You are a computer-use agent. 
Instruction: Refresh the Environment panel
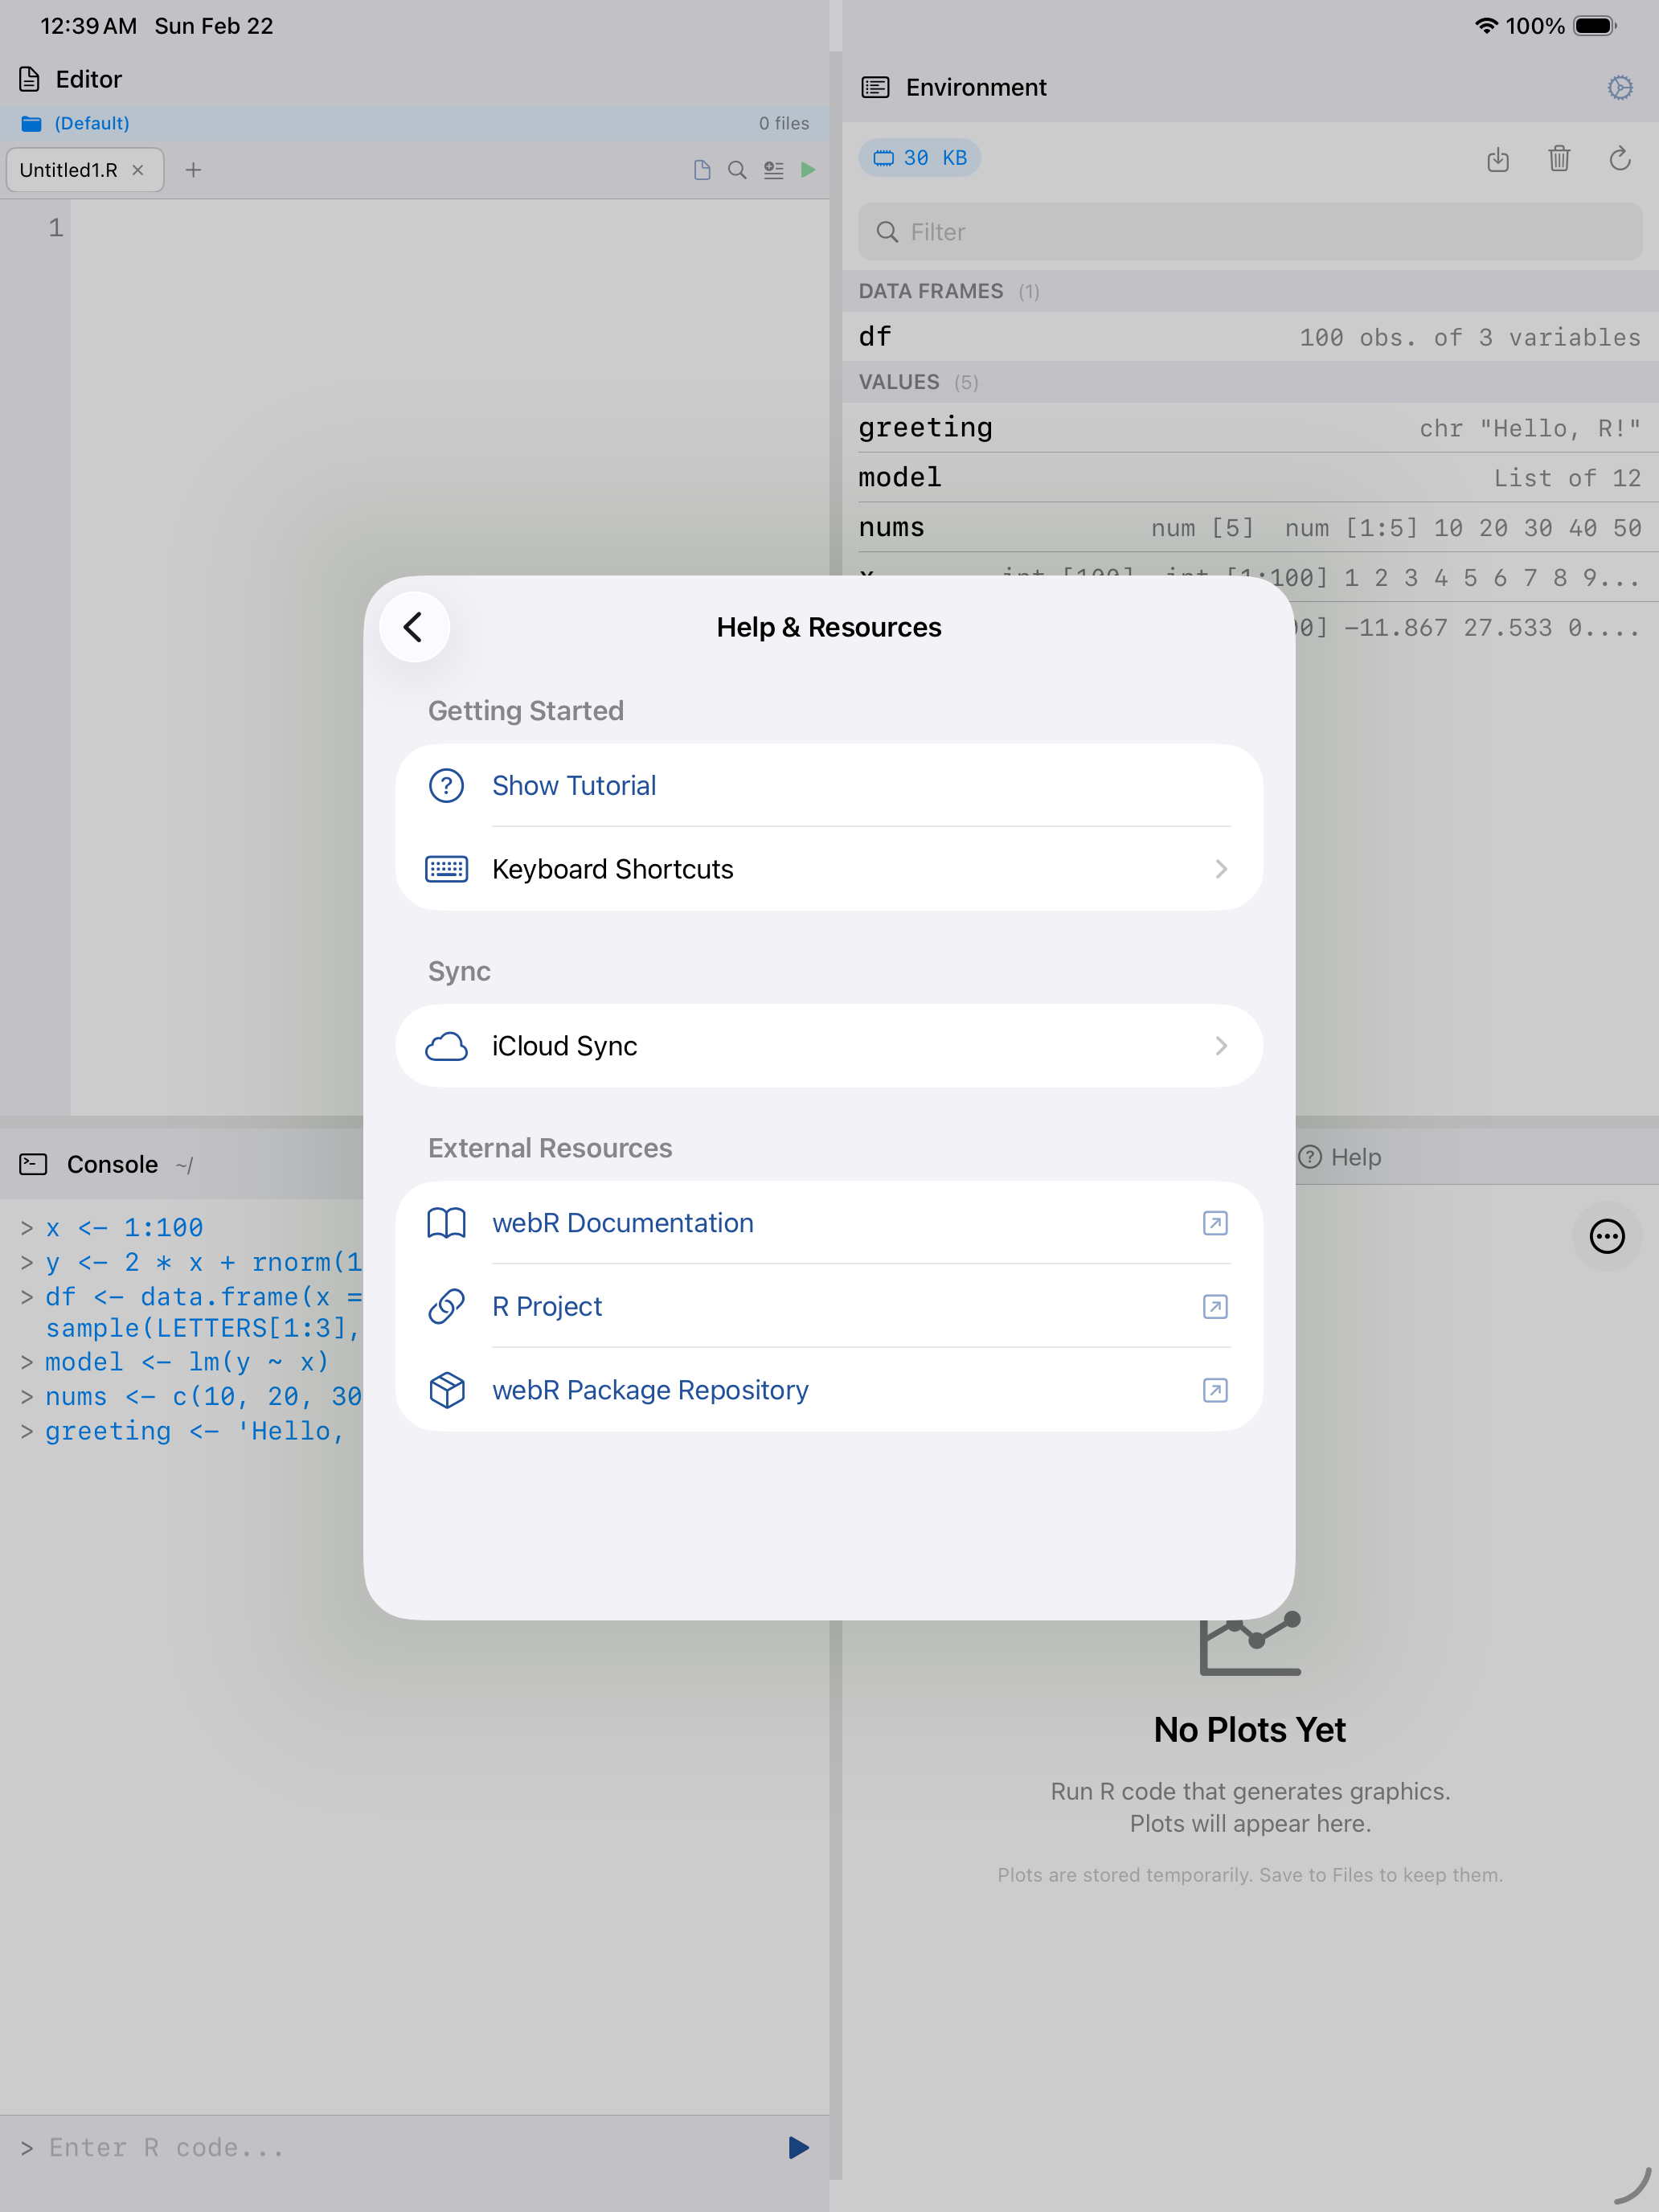coord(1620,159)
